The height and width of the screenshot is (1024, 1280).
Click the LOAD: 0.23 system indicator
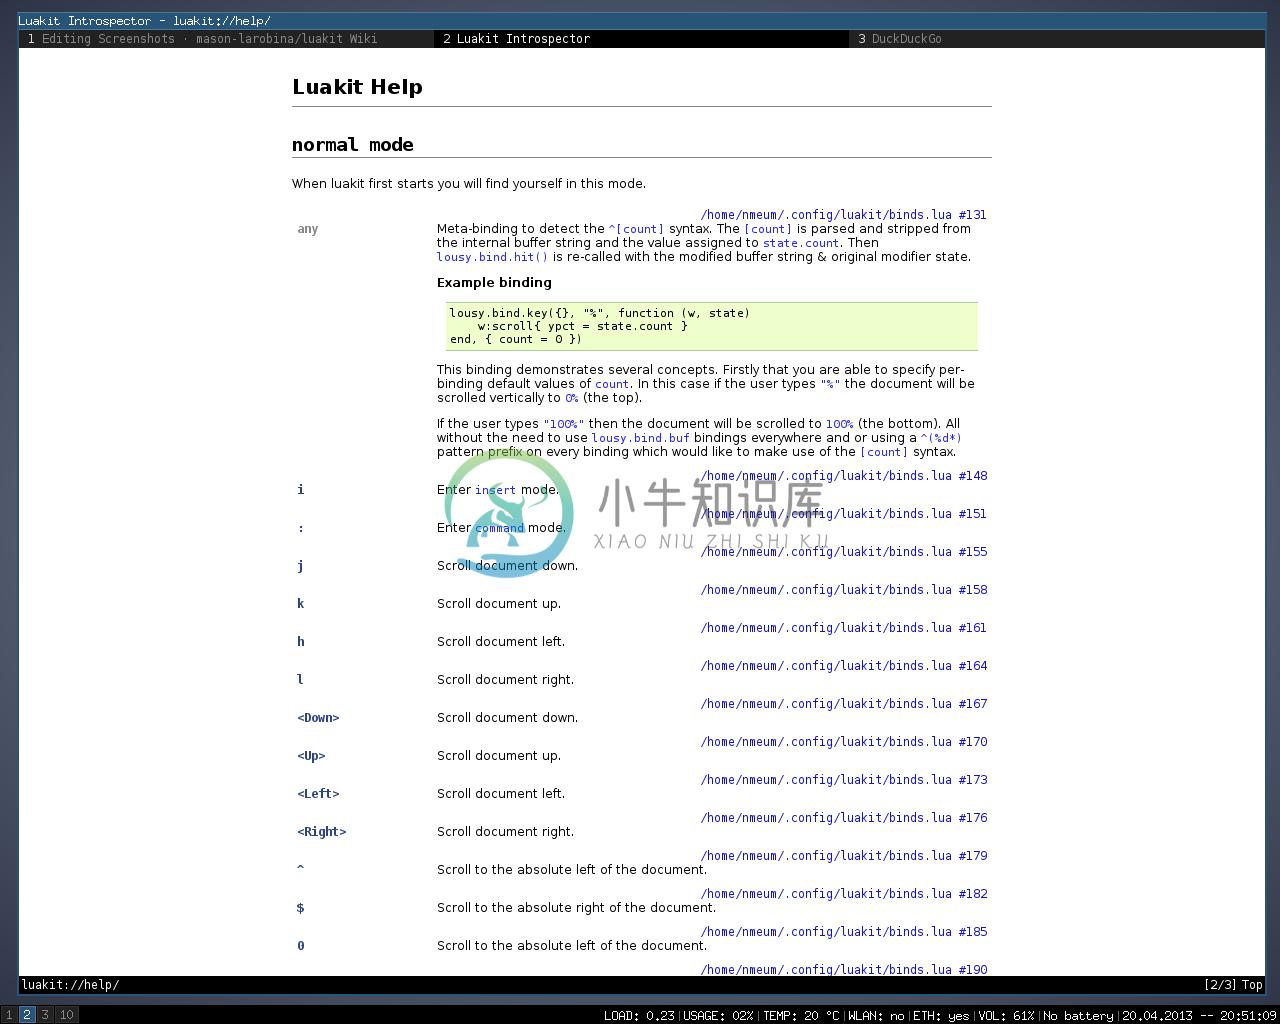pos(639,1016)
